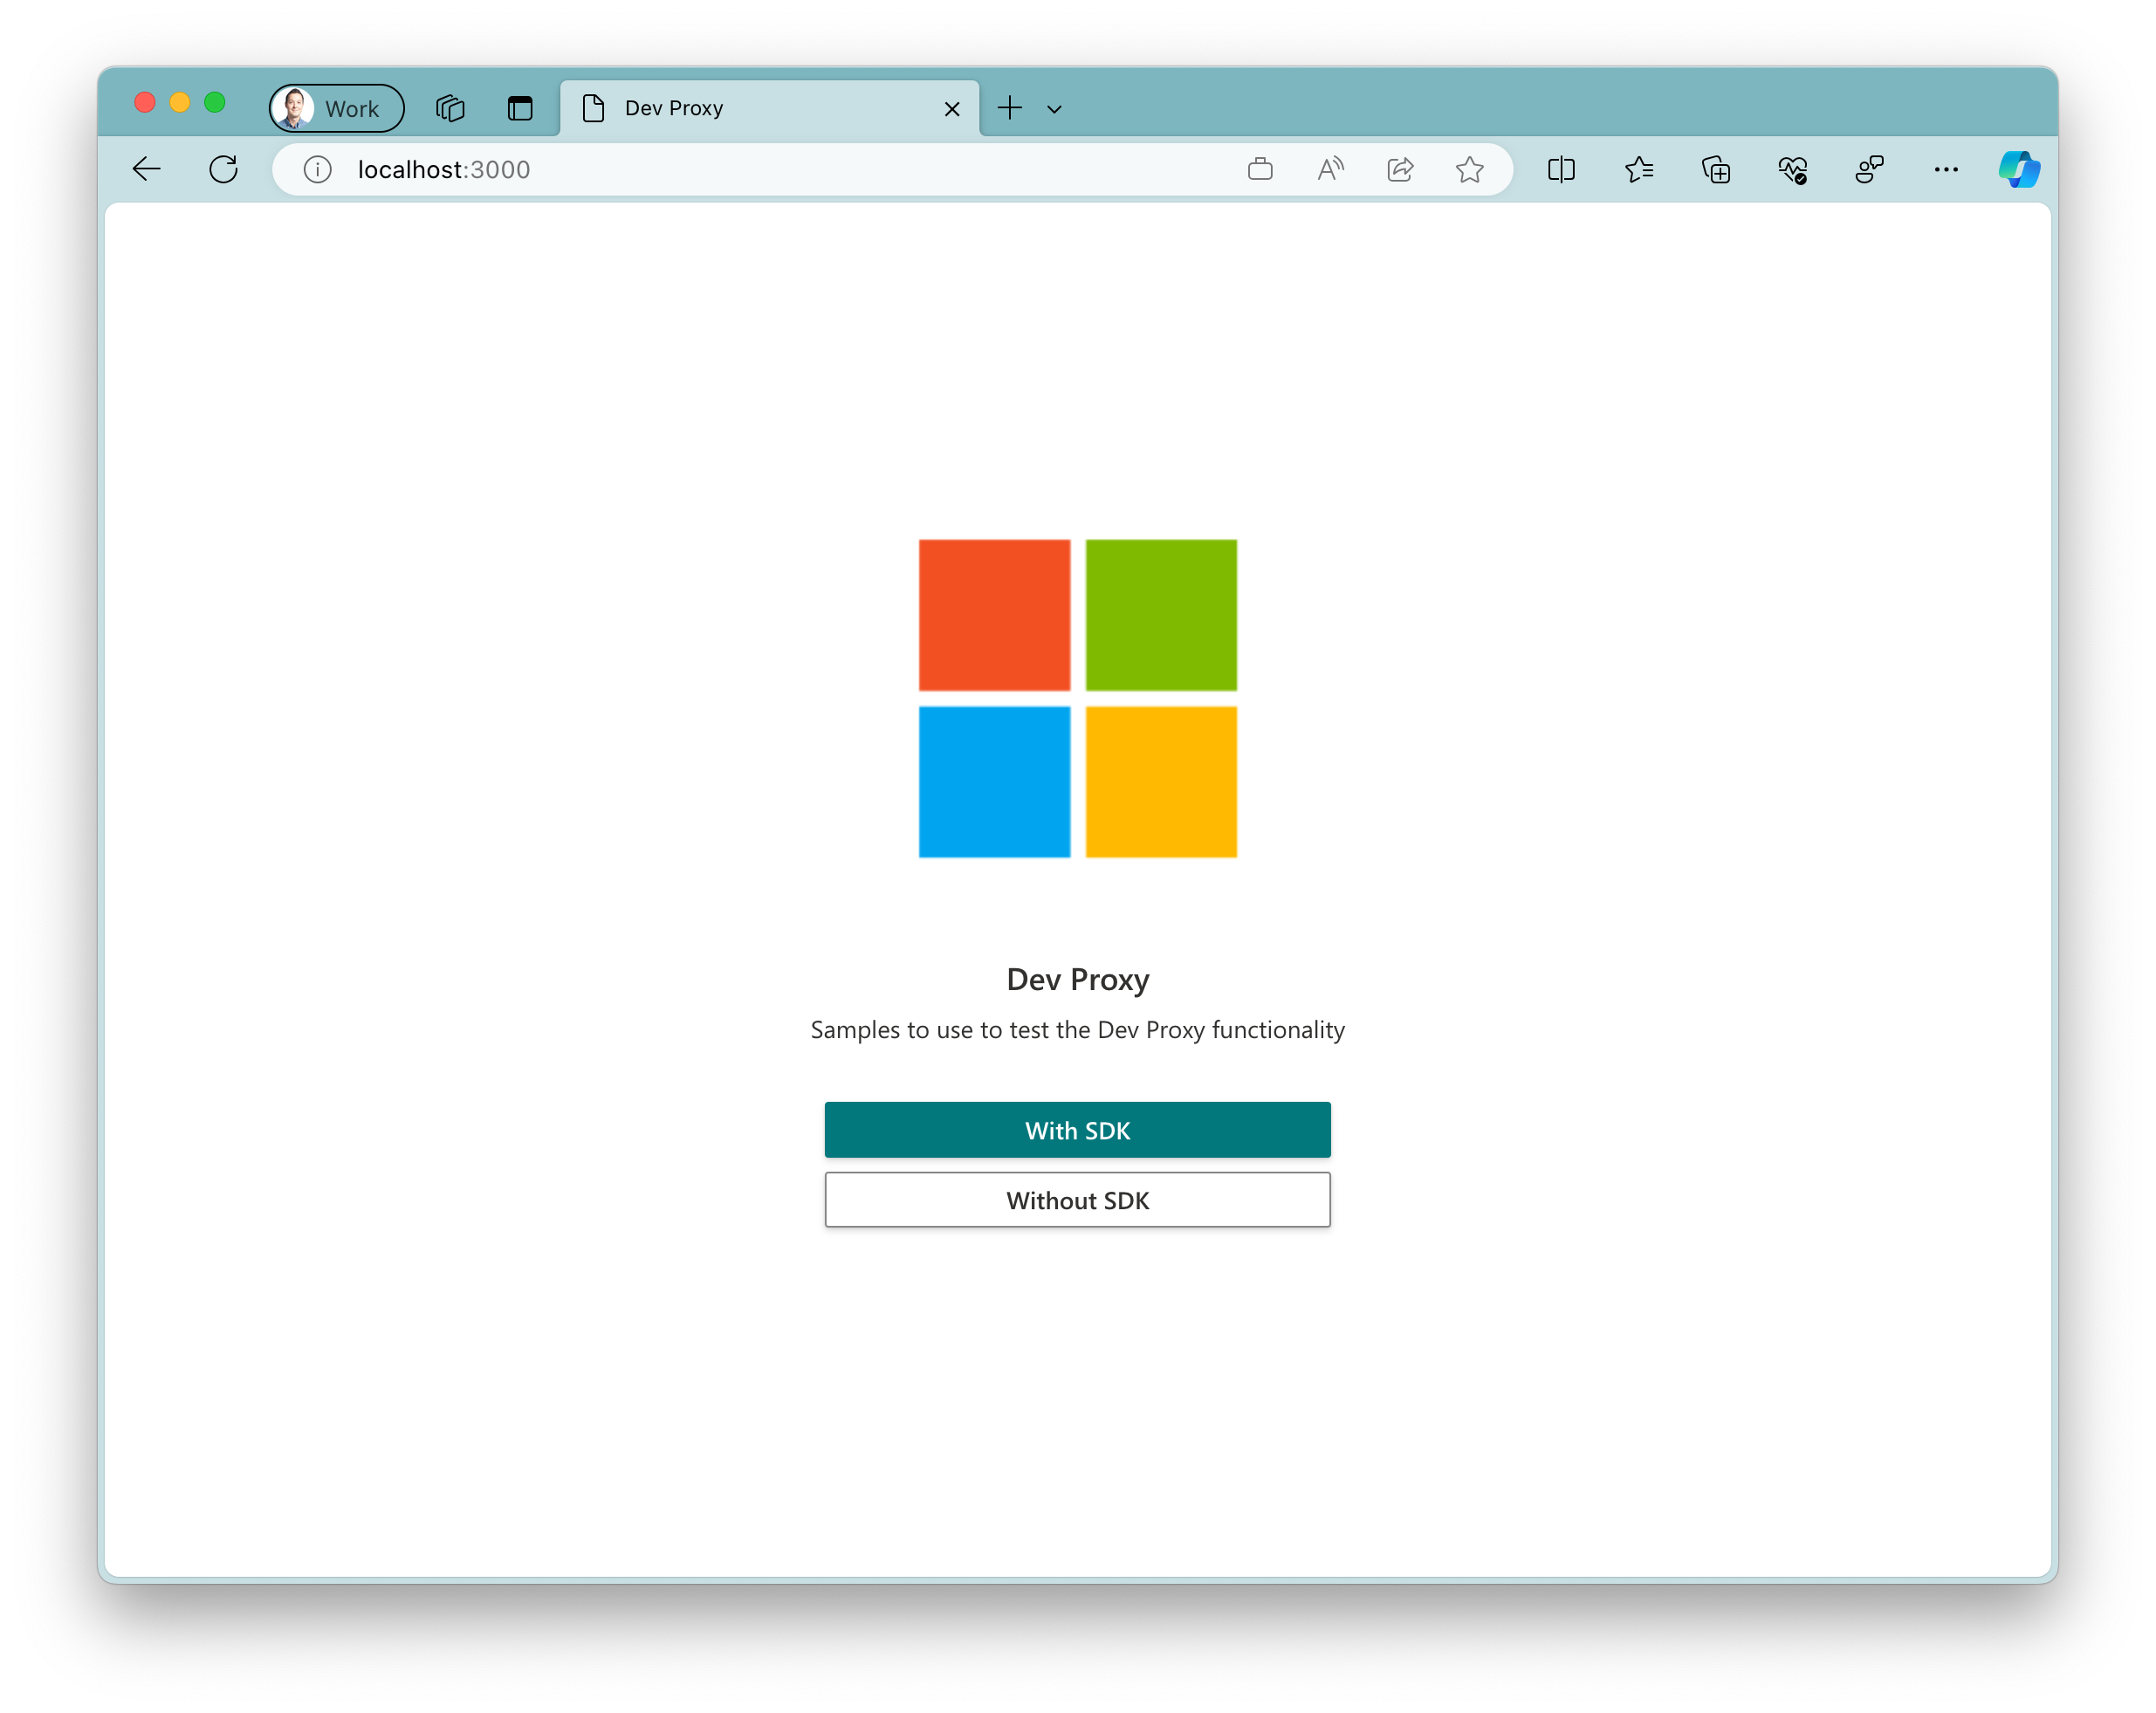Viewport: 2156px width, 1713px height.
Task: Click the new tab plus button
Action: coord(1010,107)
